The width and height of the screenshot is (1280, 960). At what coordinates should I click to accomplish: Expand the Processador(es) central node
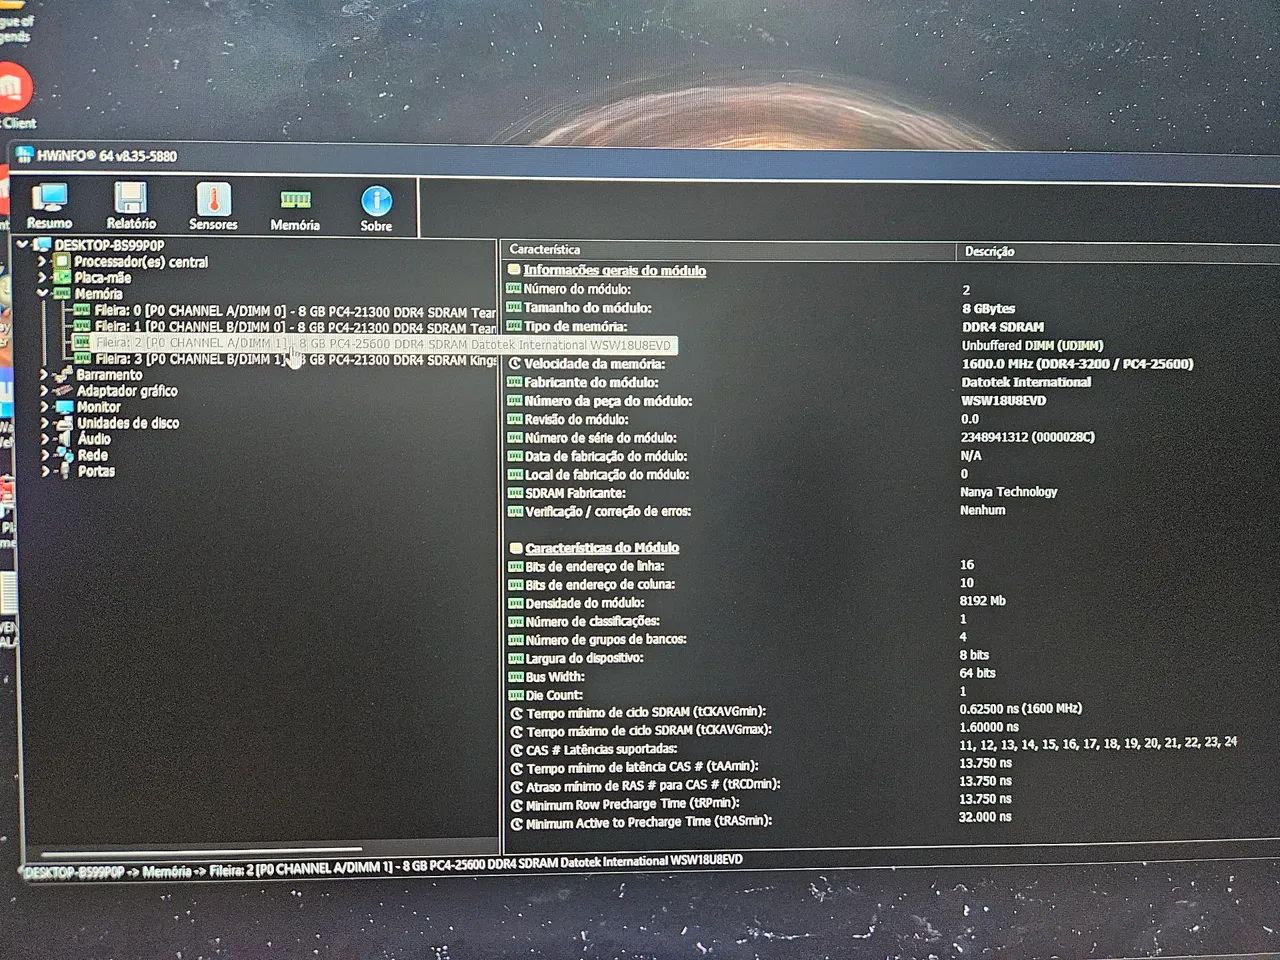[x=41, y=262]
